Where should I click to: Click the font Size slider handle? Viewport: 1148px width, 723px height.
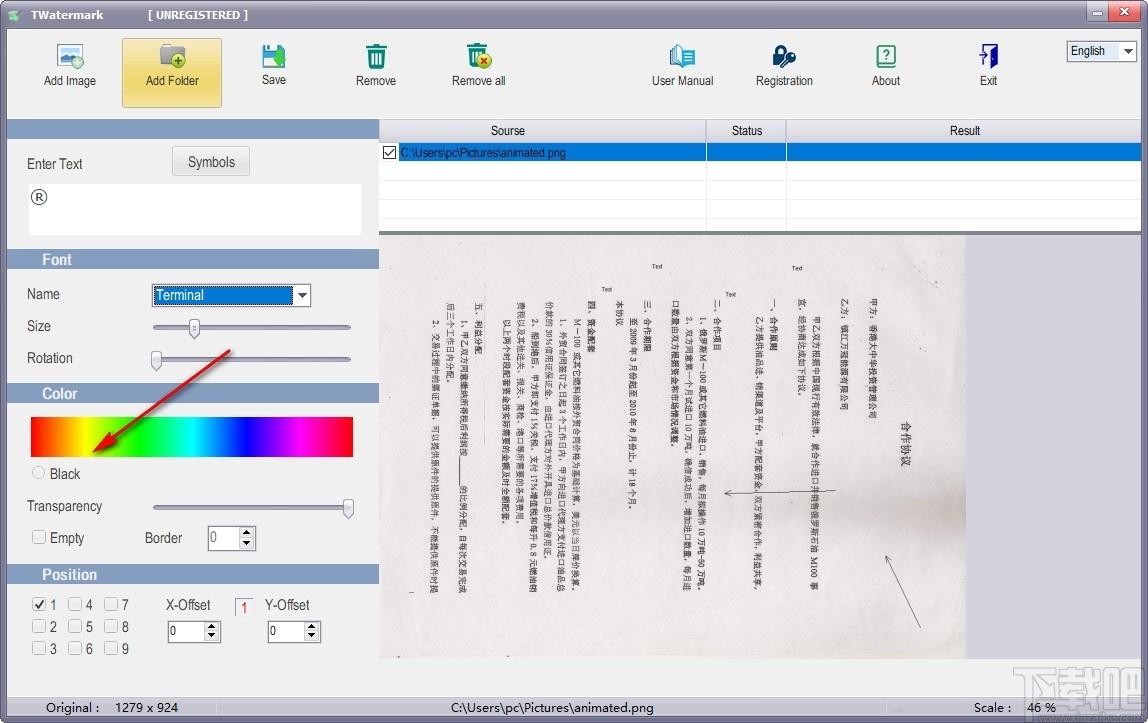pos(194,328)
